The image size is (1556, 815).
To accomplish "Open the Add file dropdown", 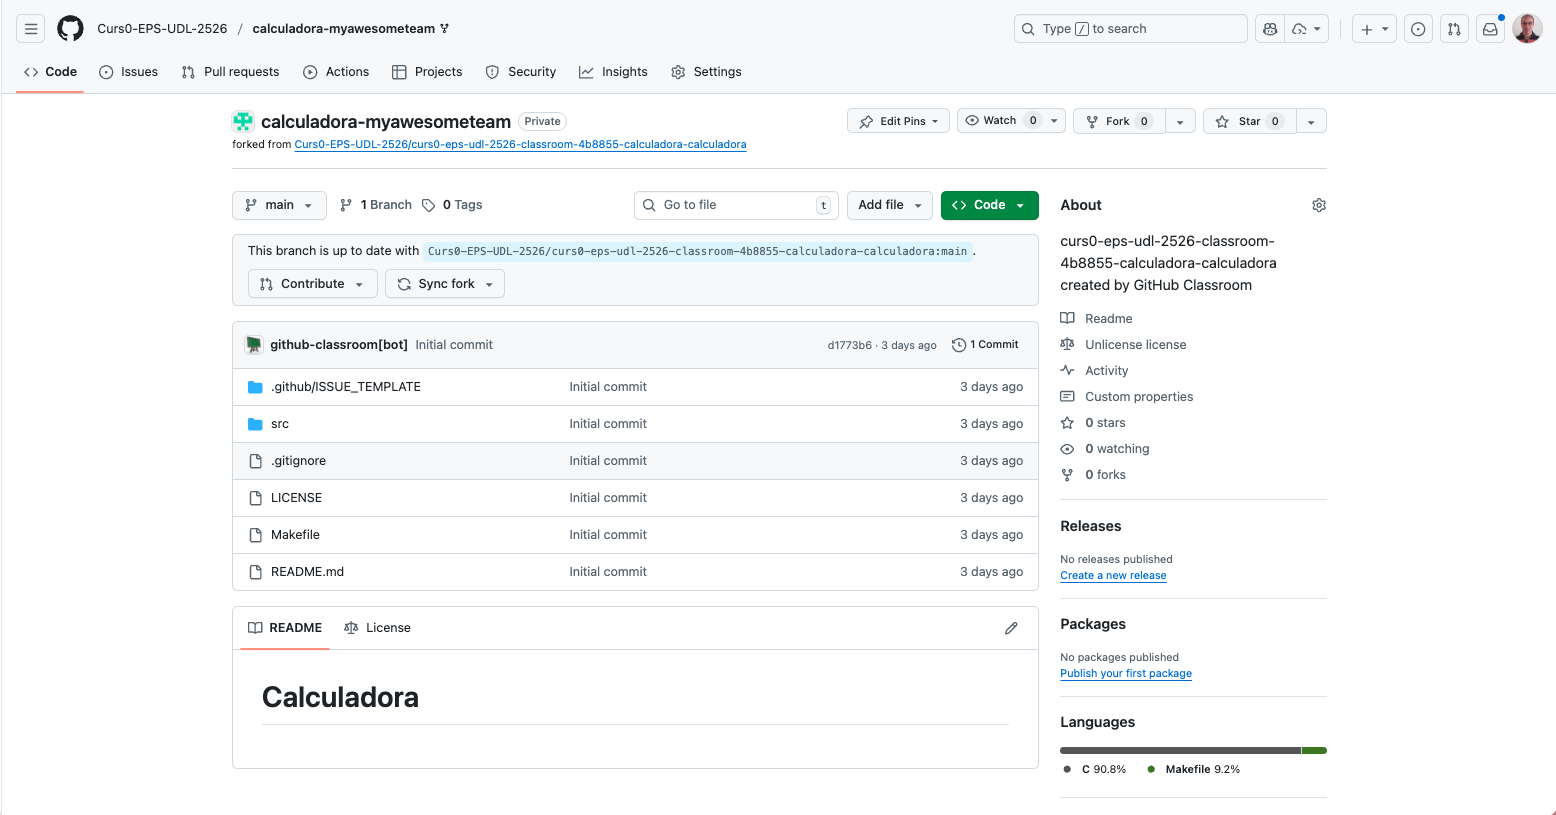I will [x=890, y=205].
